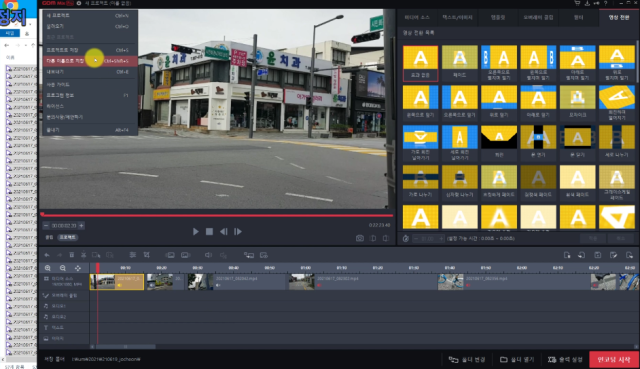Choose 끝내기 at the menu bottom

click(x=90, y=130)
